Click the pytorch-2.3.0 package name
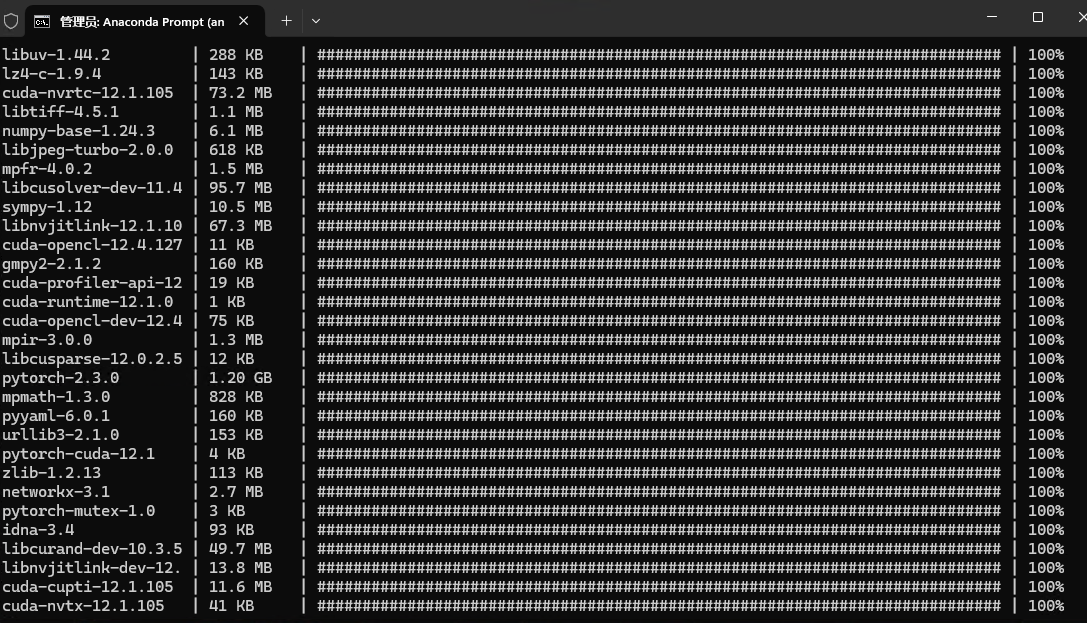 61,378
